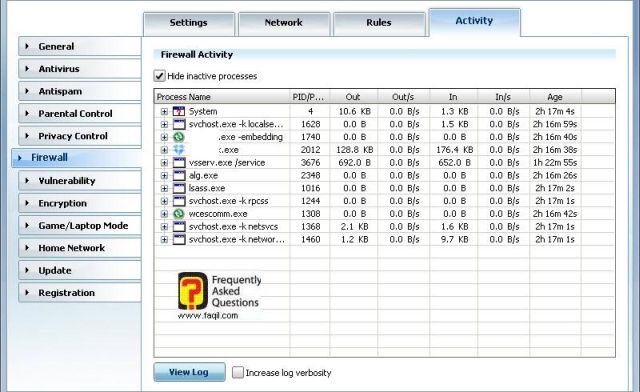640x392 pixels.
Task: Expand the svchost.exe -k rpcss row
Action: (164, 201)
